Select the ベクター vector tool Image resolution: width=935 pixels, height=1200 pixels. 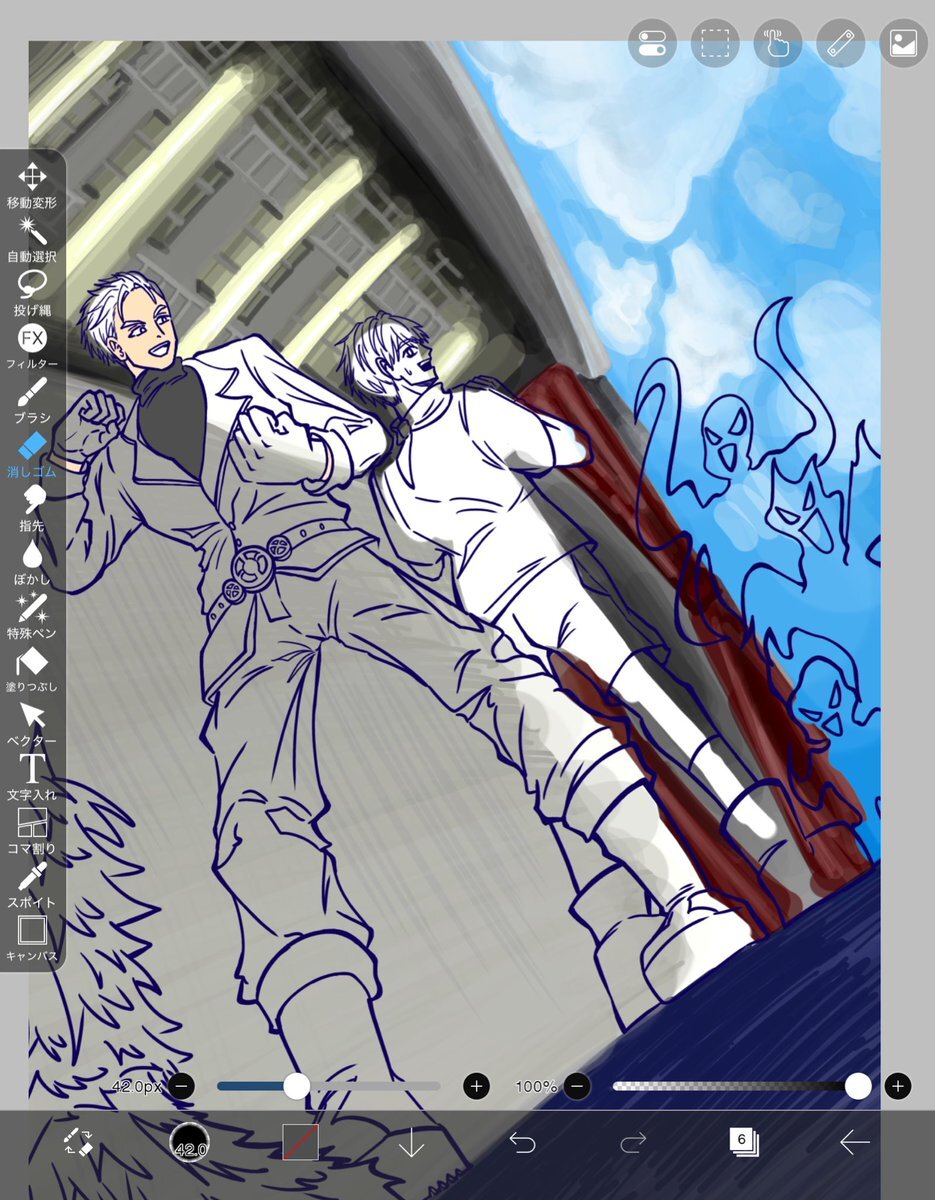[32, 724]
